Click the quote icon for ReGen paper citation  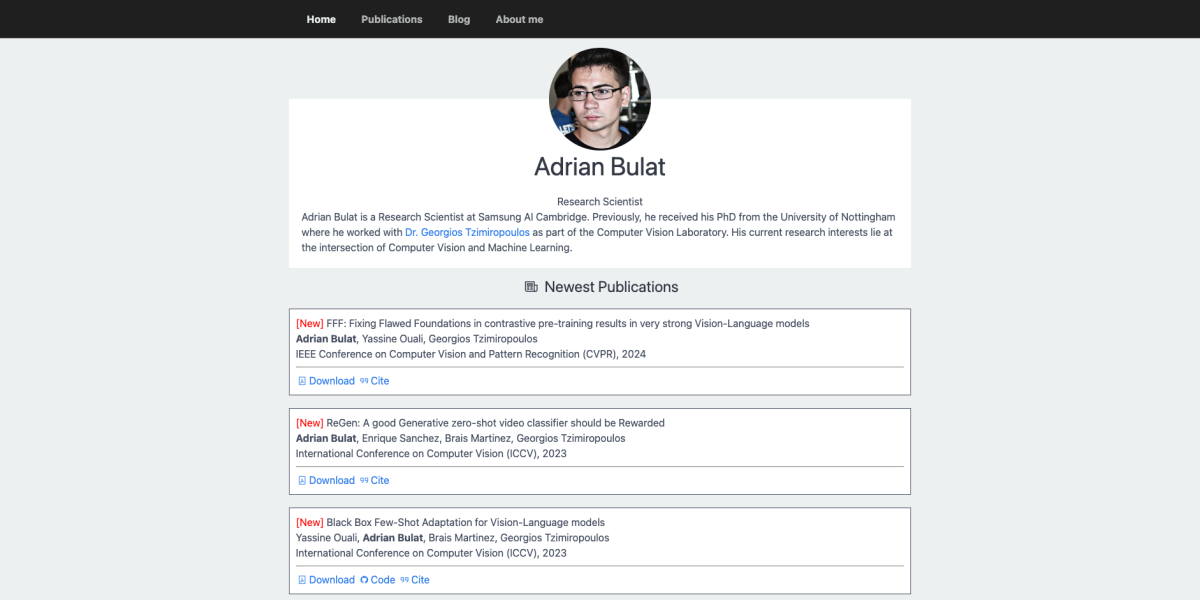coord(364,481)
